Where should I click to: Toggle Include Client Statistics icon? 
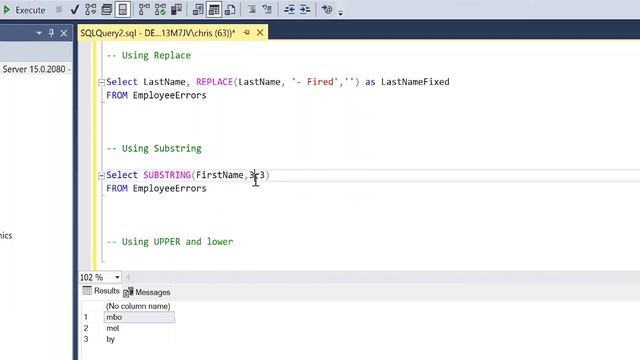click(176, 9)
